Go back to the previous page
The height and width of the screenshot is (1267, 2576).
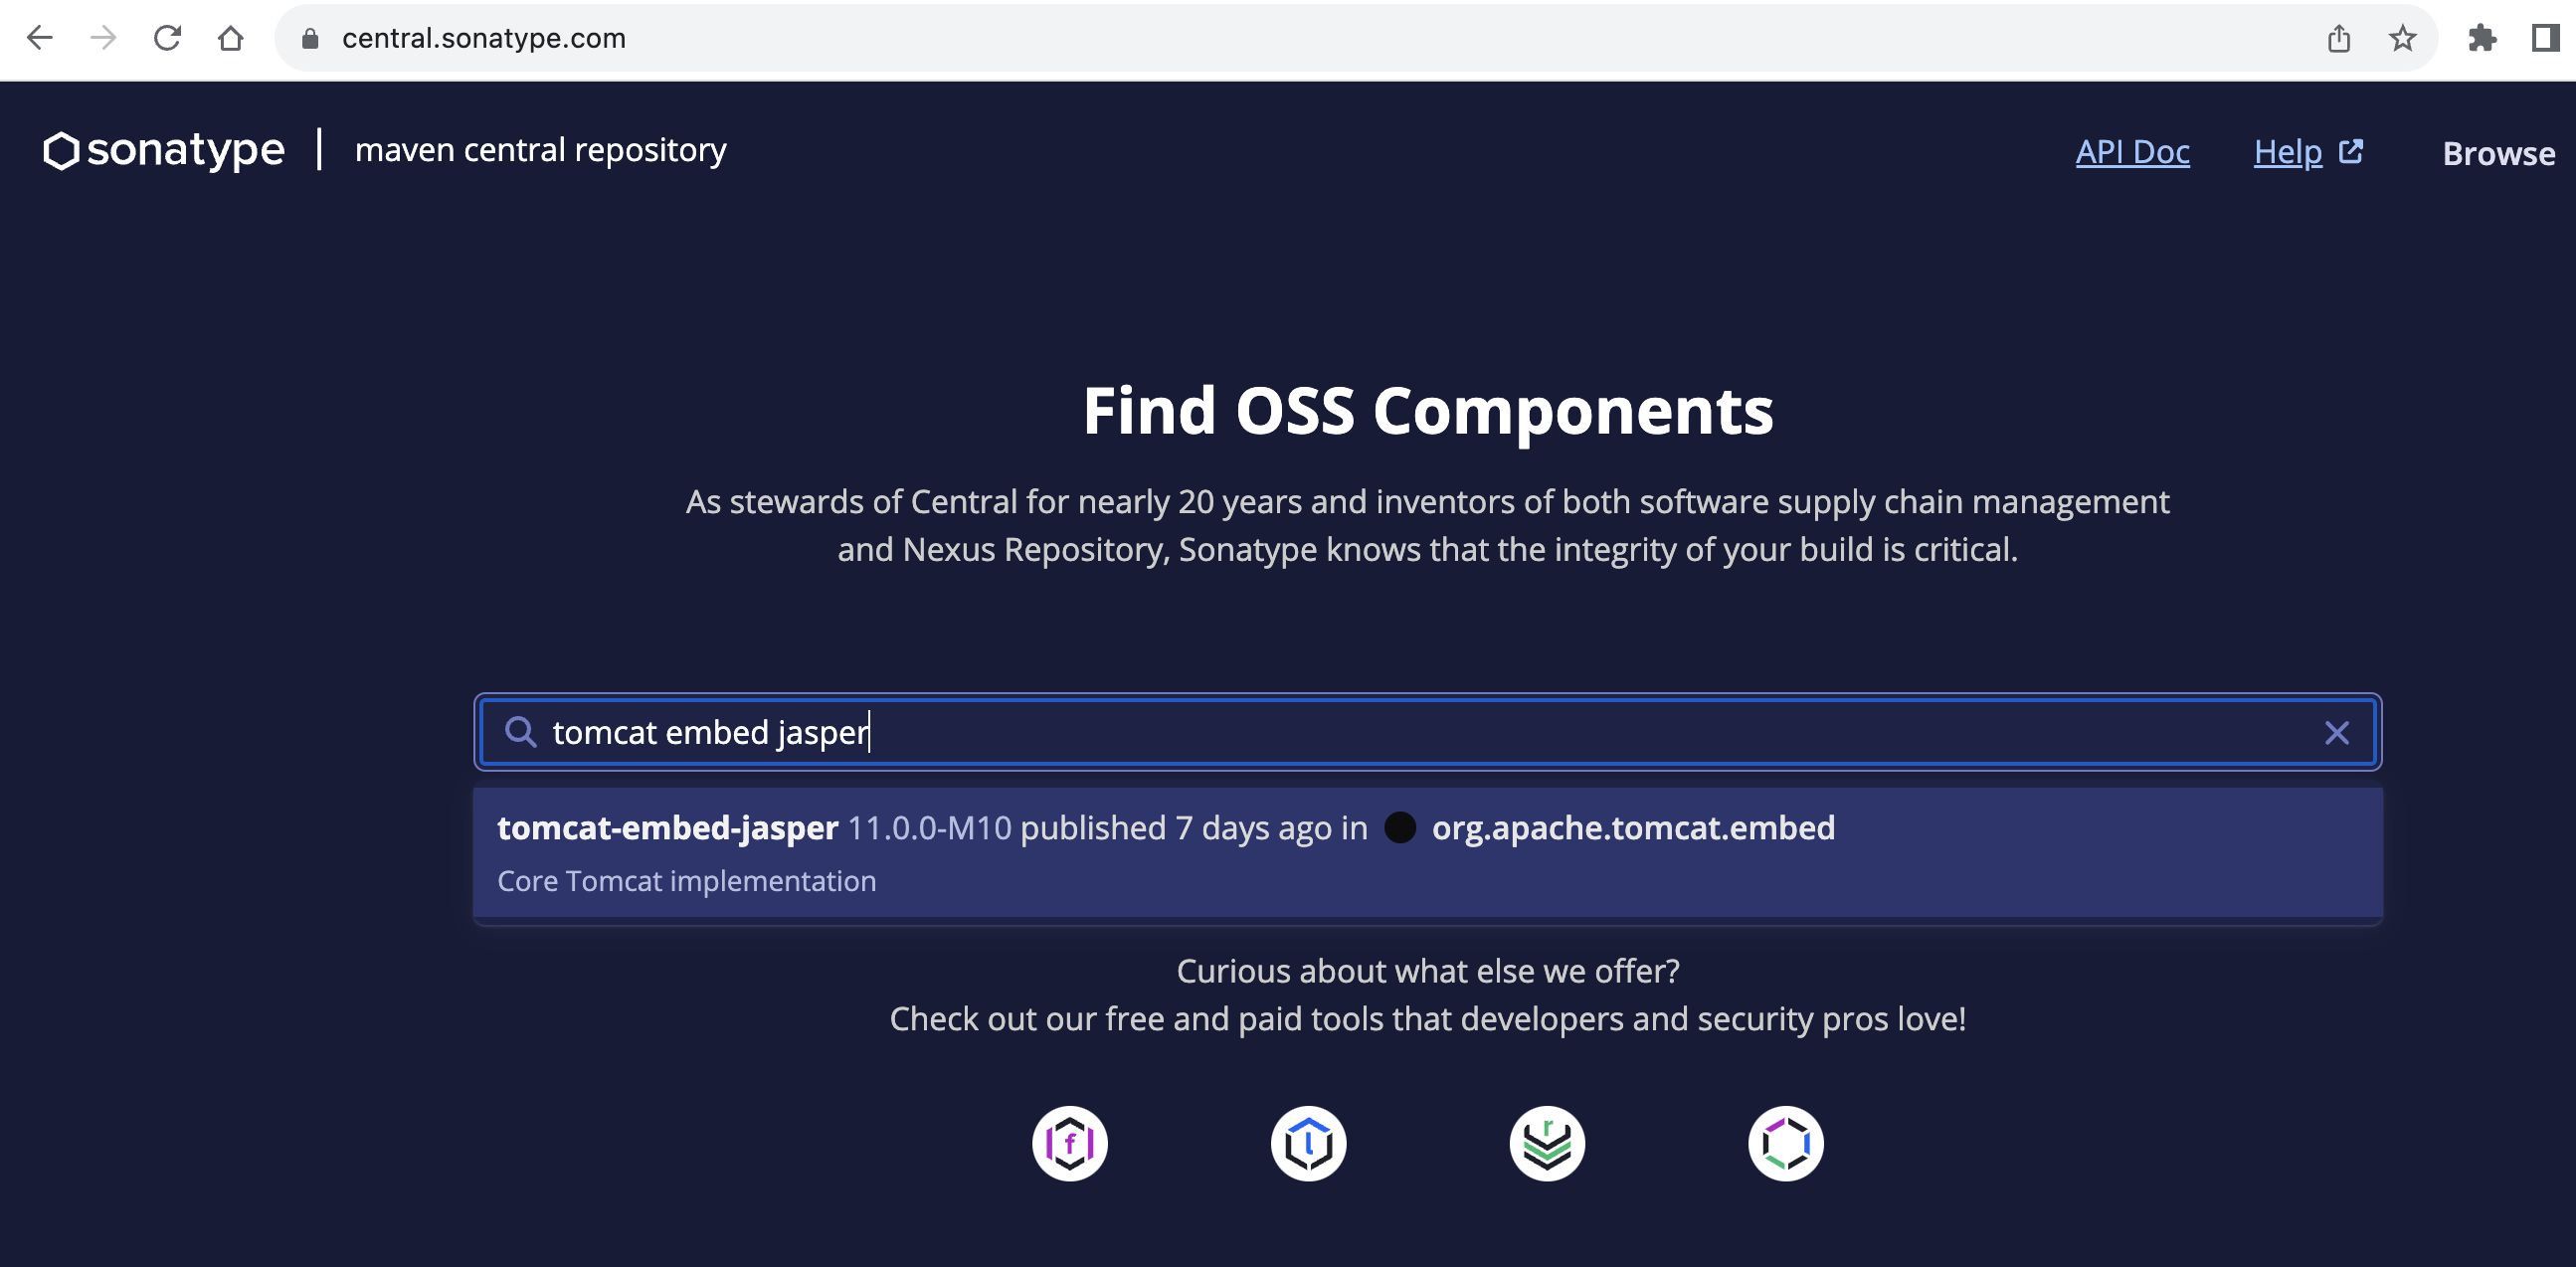pyautogui.click(x=40, y=38)
